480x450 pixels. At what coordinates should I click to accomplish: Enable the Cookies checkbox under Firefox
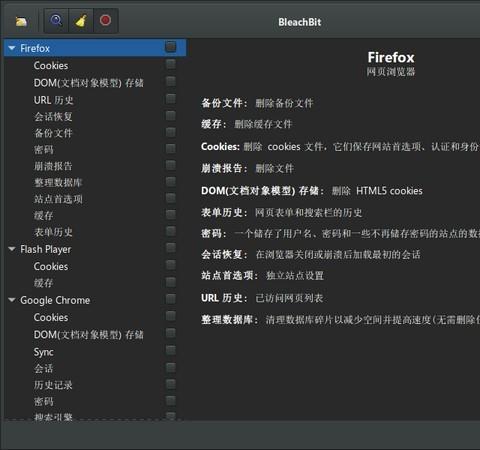pyautogui.click(x=171, y=64)
